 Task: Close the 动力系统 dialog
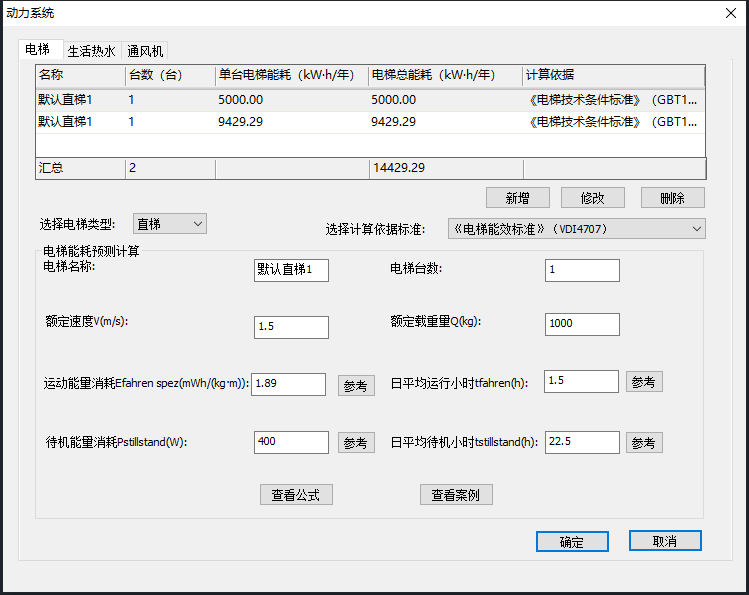731,13
